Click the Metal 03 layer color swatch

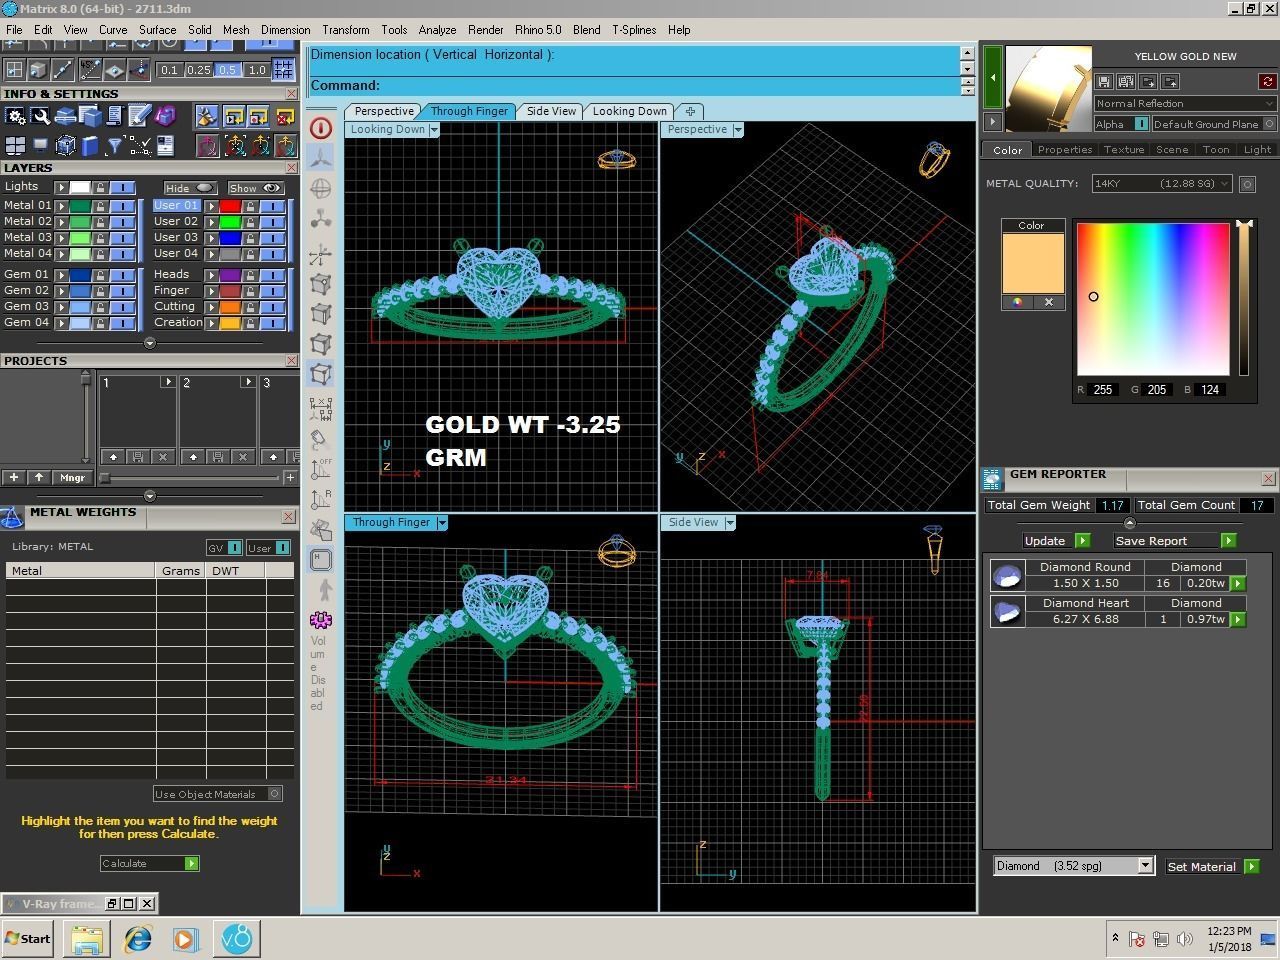[78, 237]
